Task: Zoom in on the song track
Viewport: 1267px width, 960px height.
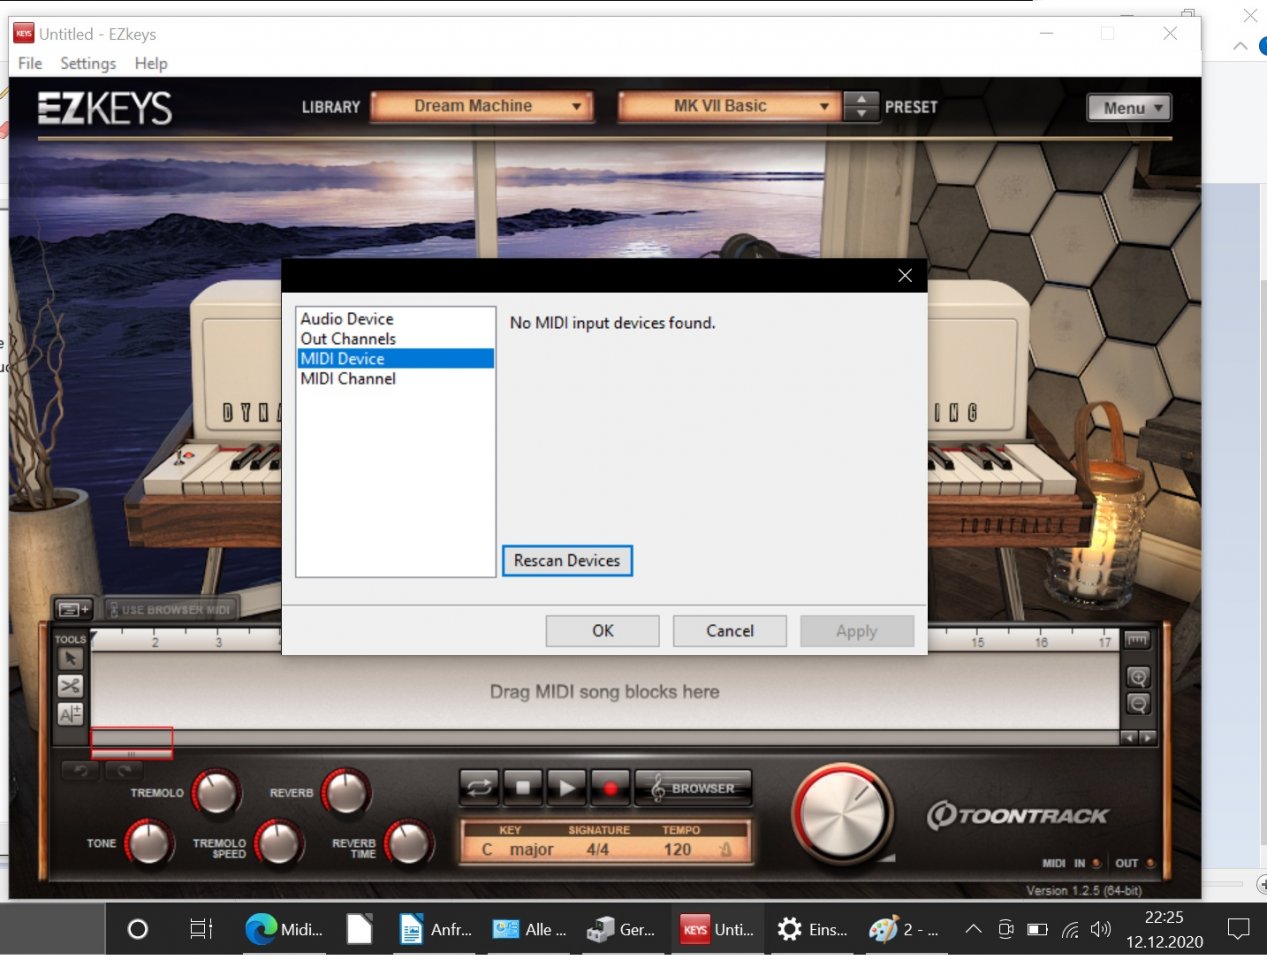Action: (1138, 677)
